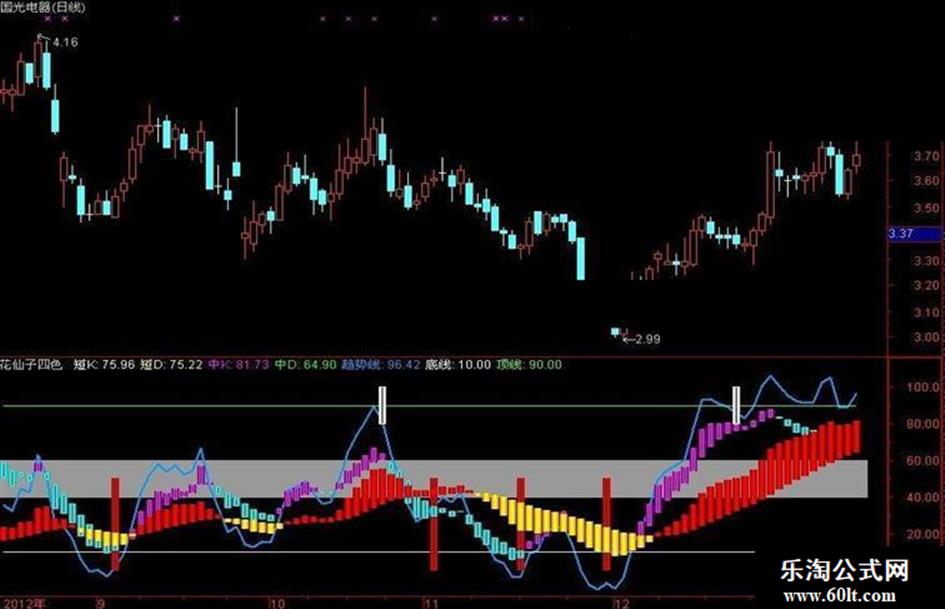
Task: Click the 顶线: 90.00 value
Action: 529,364
